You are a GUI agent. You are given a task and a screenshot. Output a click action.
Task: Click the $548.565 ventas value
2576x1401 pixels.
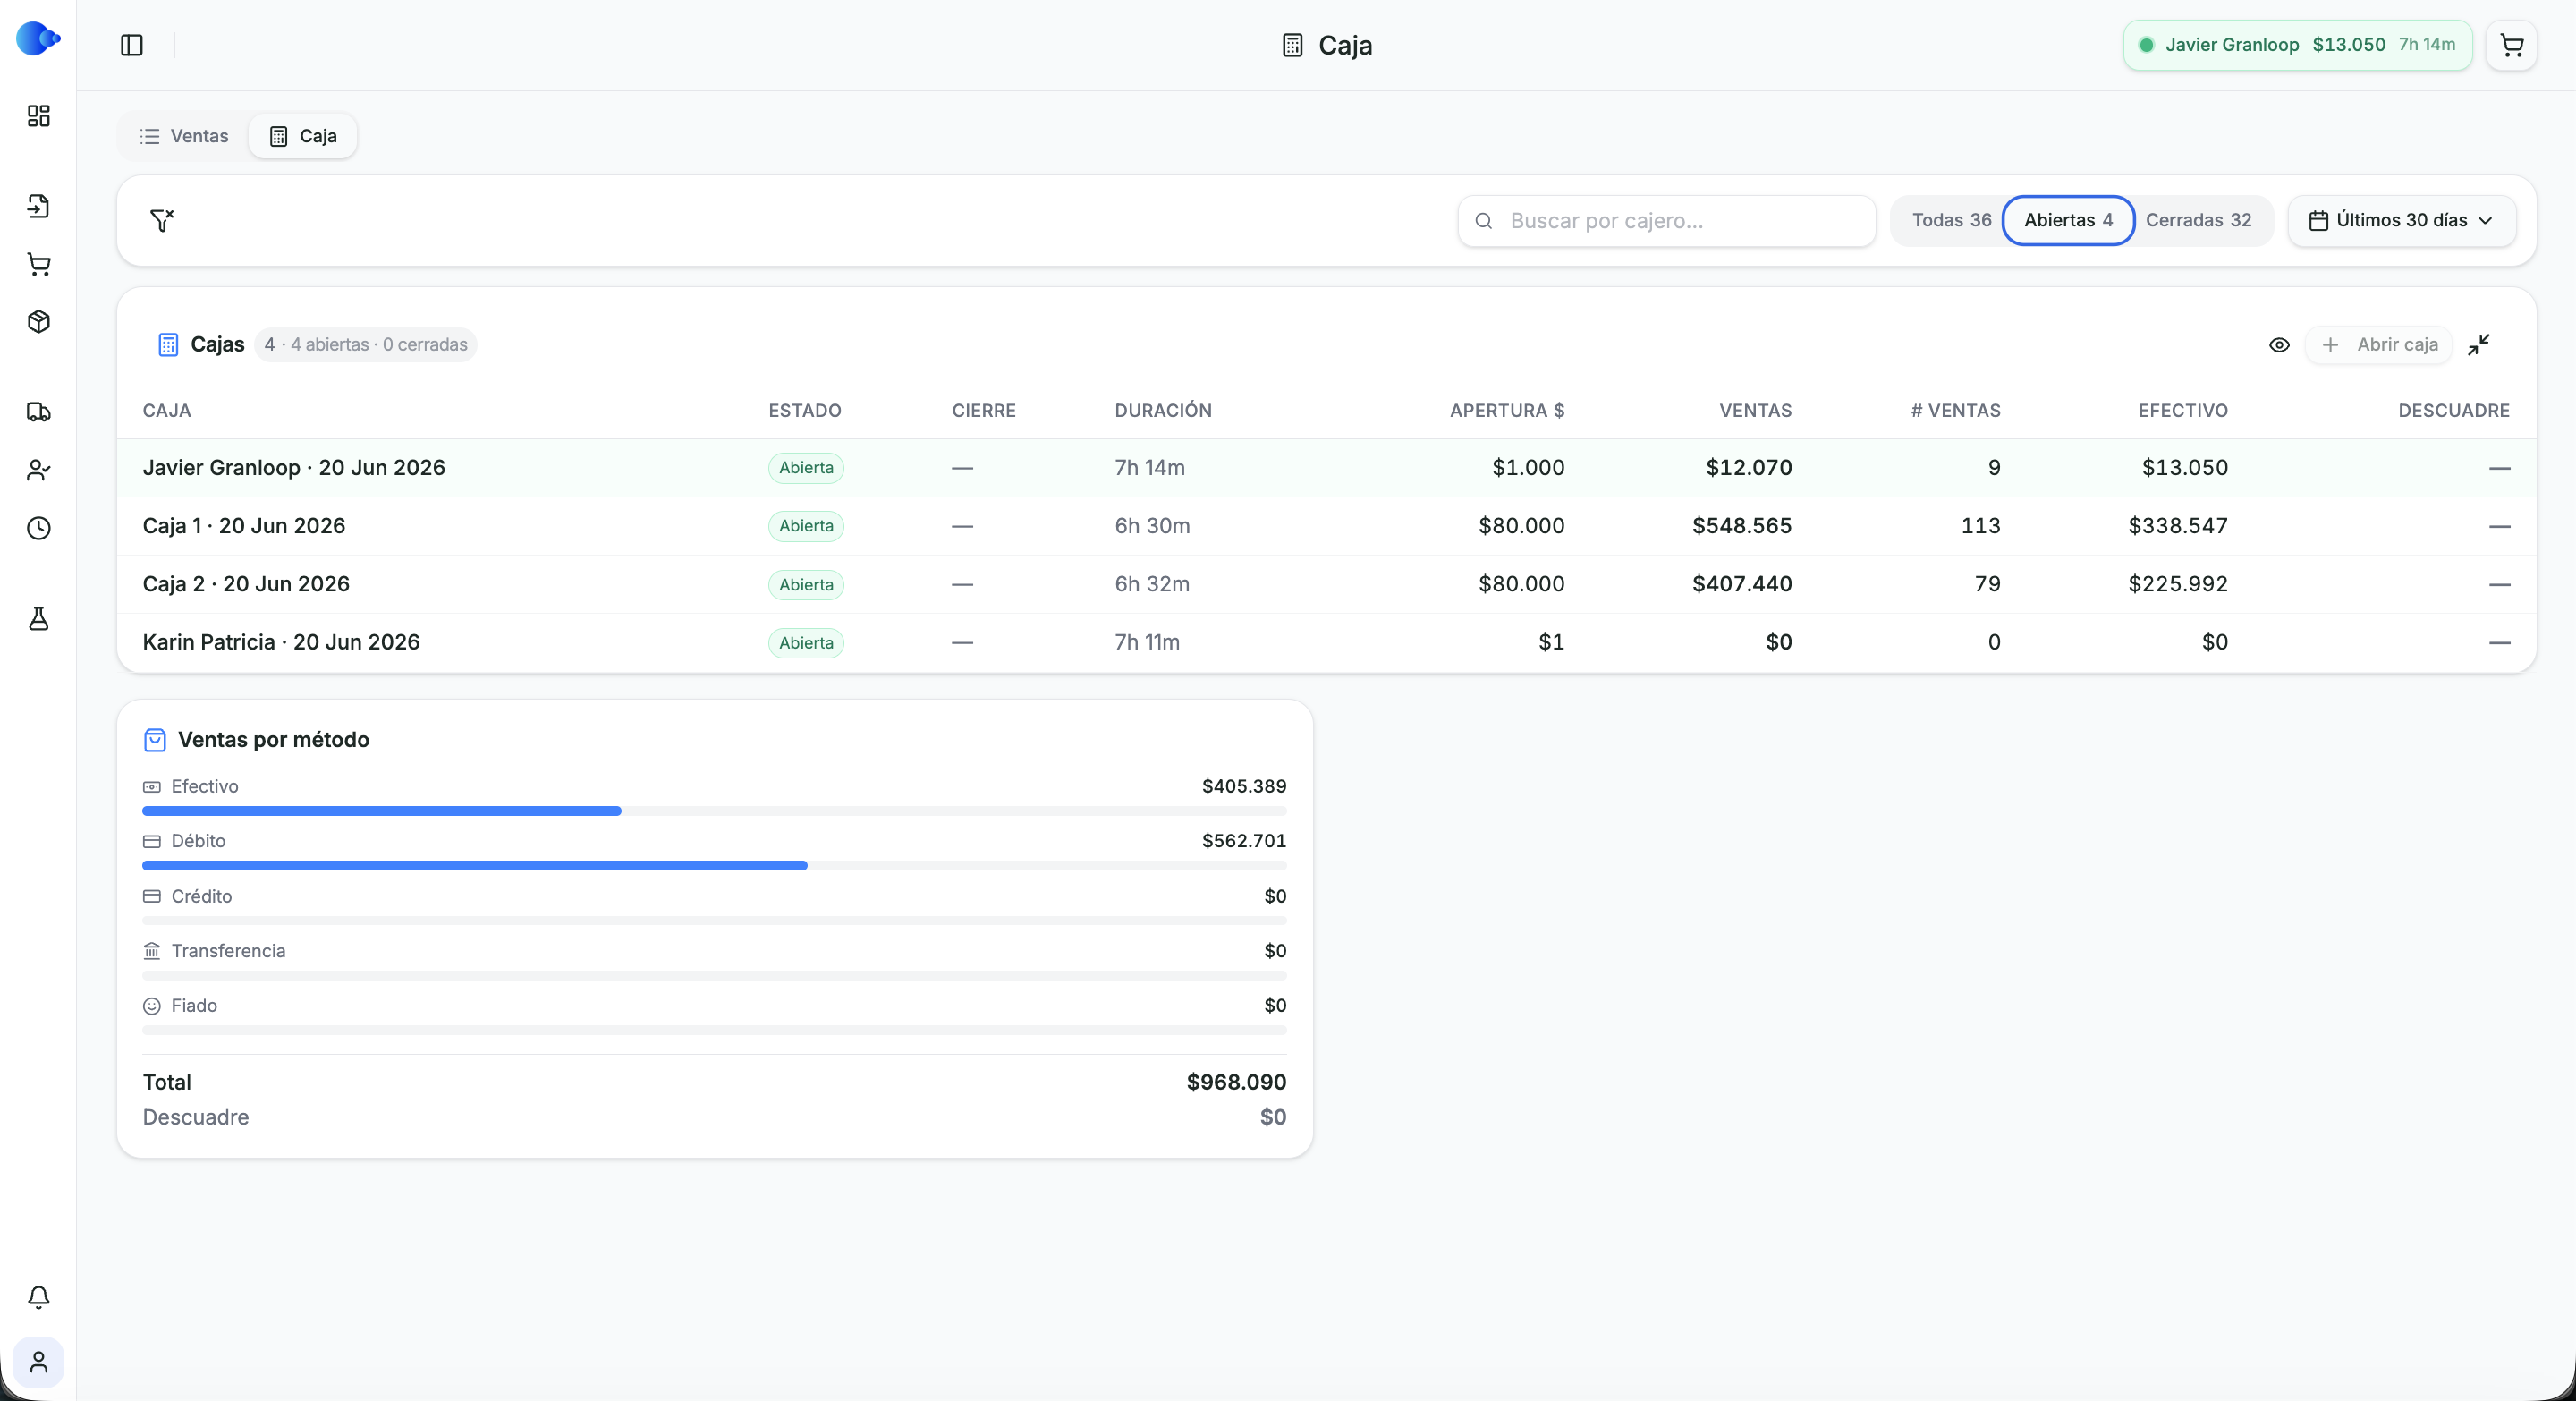1741,526
